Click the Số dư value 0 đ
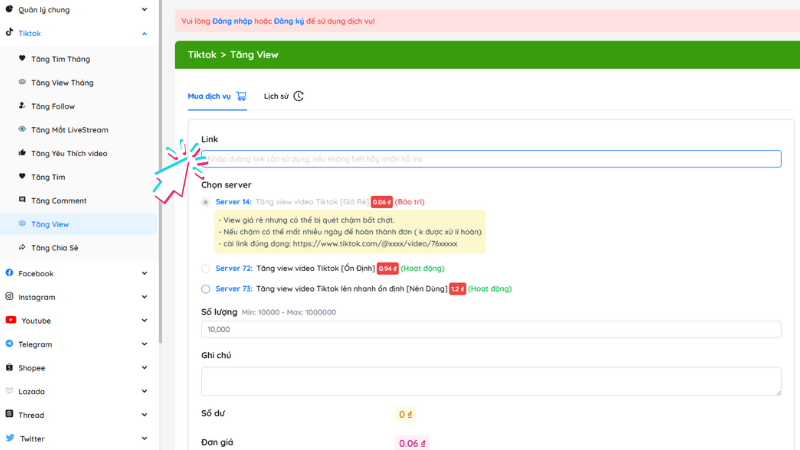 click(x=405, y=415)
